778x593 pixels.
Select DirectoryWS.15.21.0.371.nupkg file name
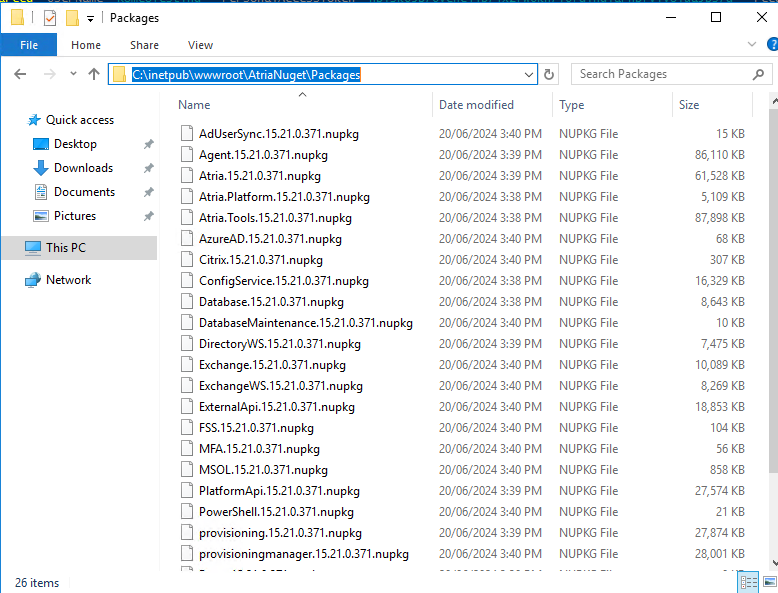pyautogui.click(x=280, y=344)
